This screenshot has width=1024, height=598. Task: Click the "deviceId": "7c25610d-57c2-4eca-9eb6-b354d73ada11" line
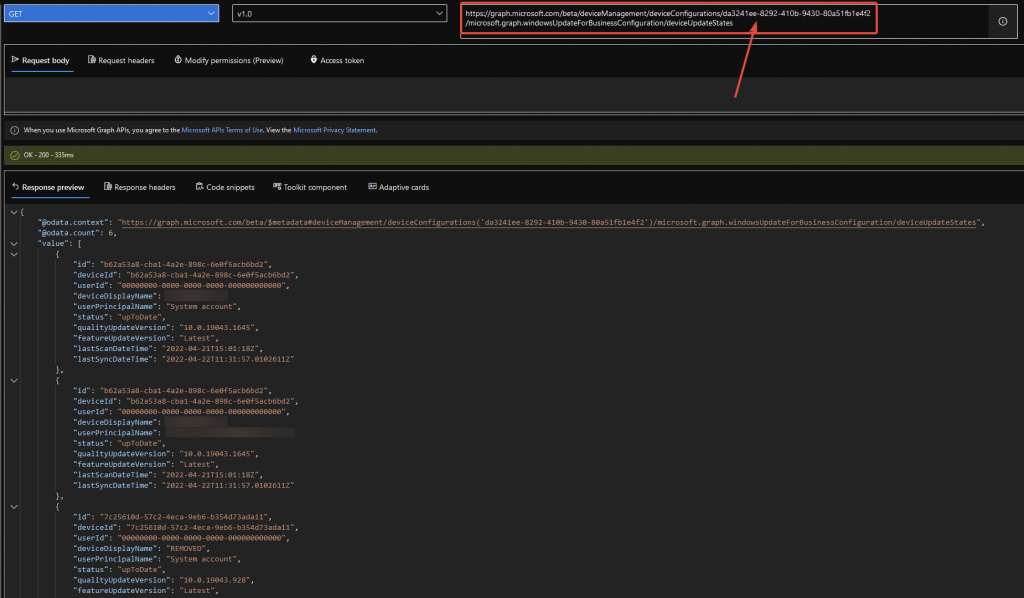(x=185, y=527)
